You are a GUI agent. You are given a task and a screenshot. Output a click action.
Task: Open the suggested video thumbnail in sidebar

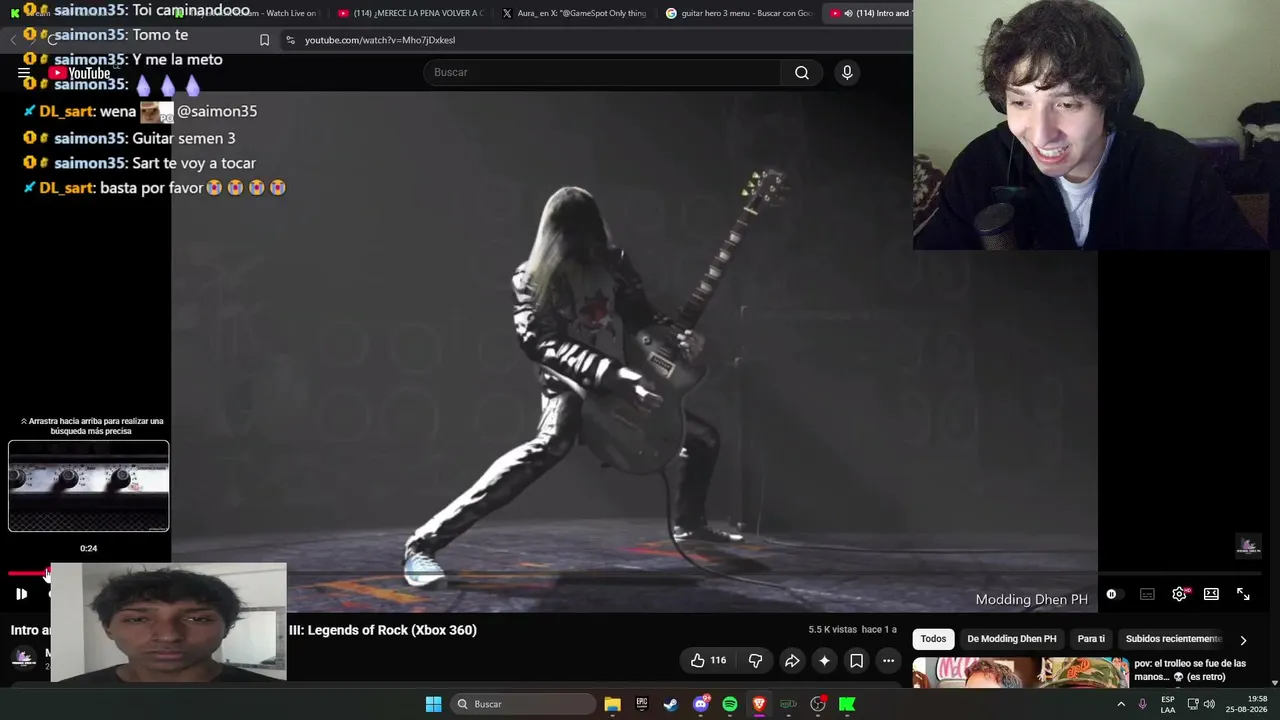1020,672
